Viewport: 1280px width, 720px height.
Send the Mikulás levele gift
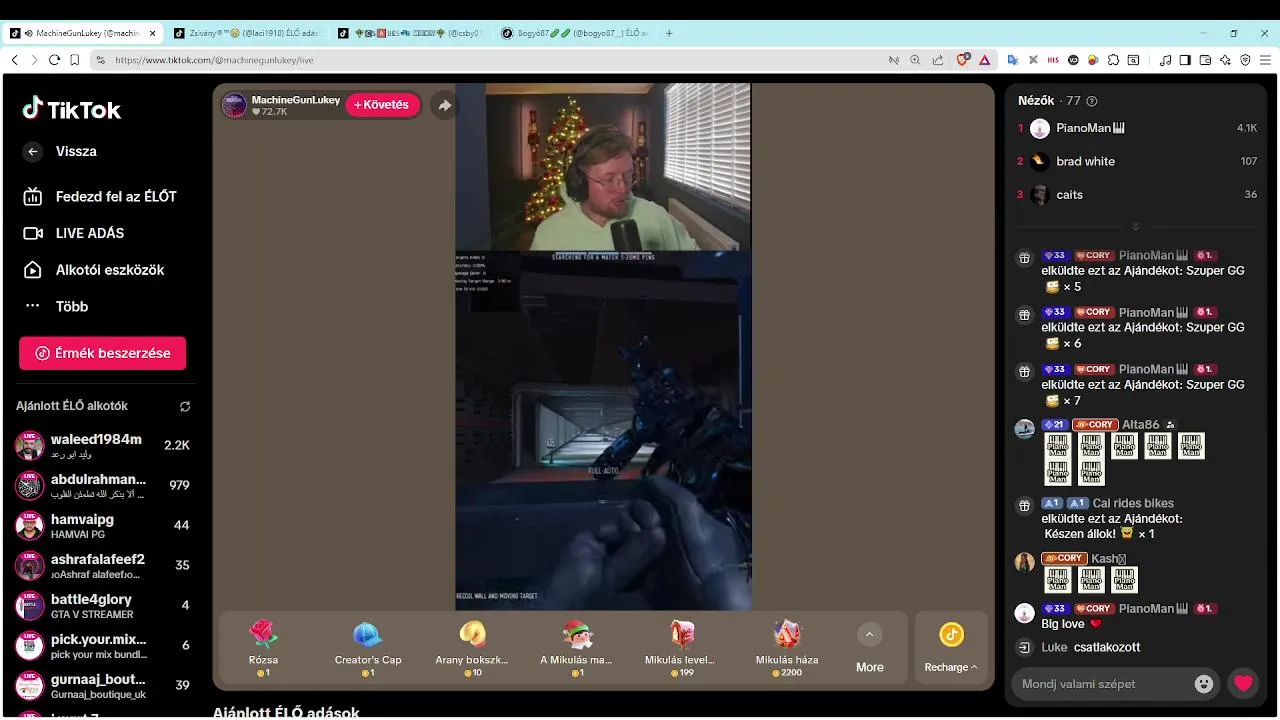(x=680, y=648)
